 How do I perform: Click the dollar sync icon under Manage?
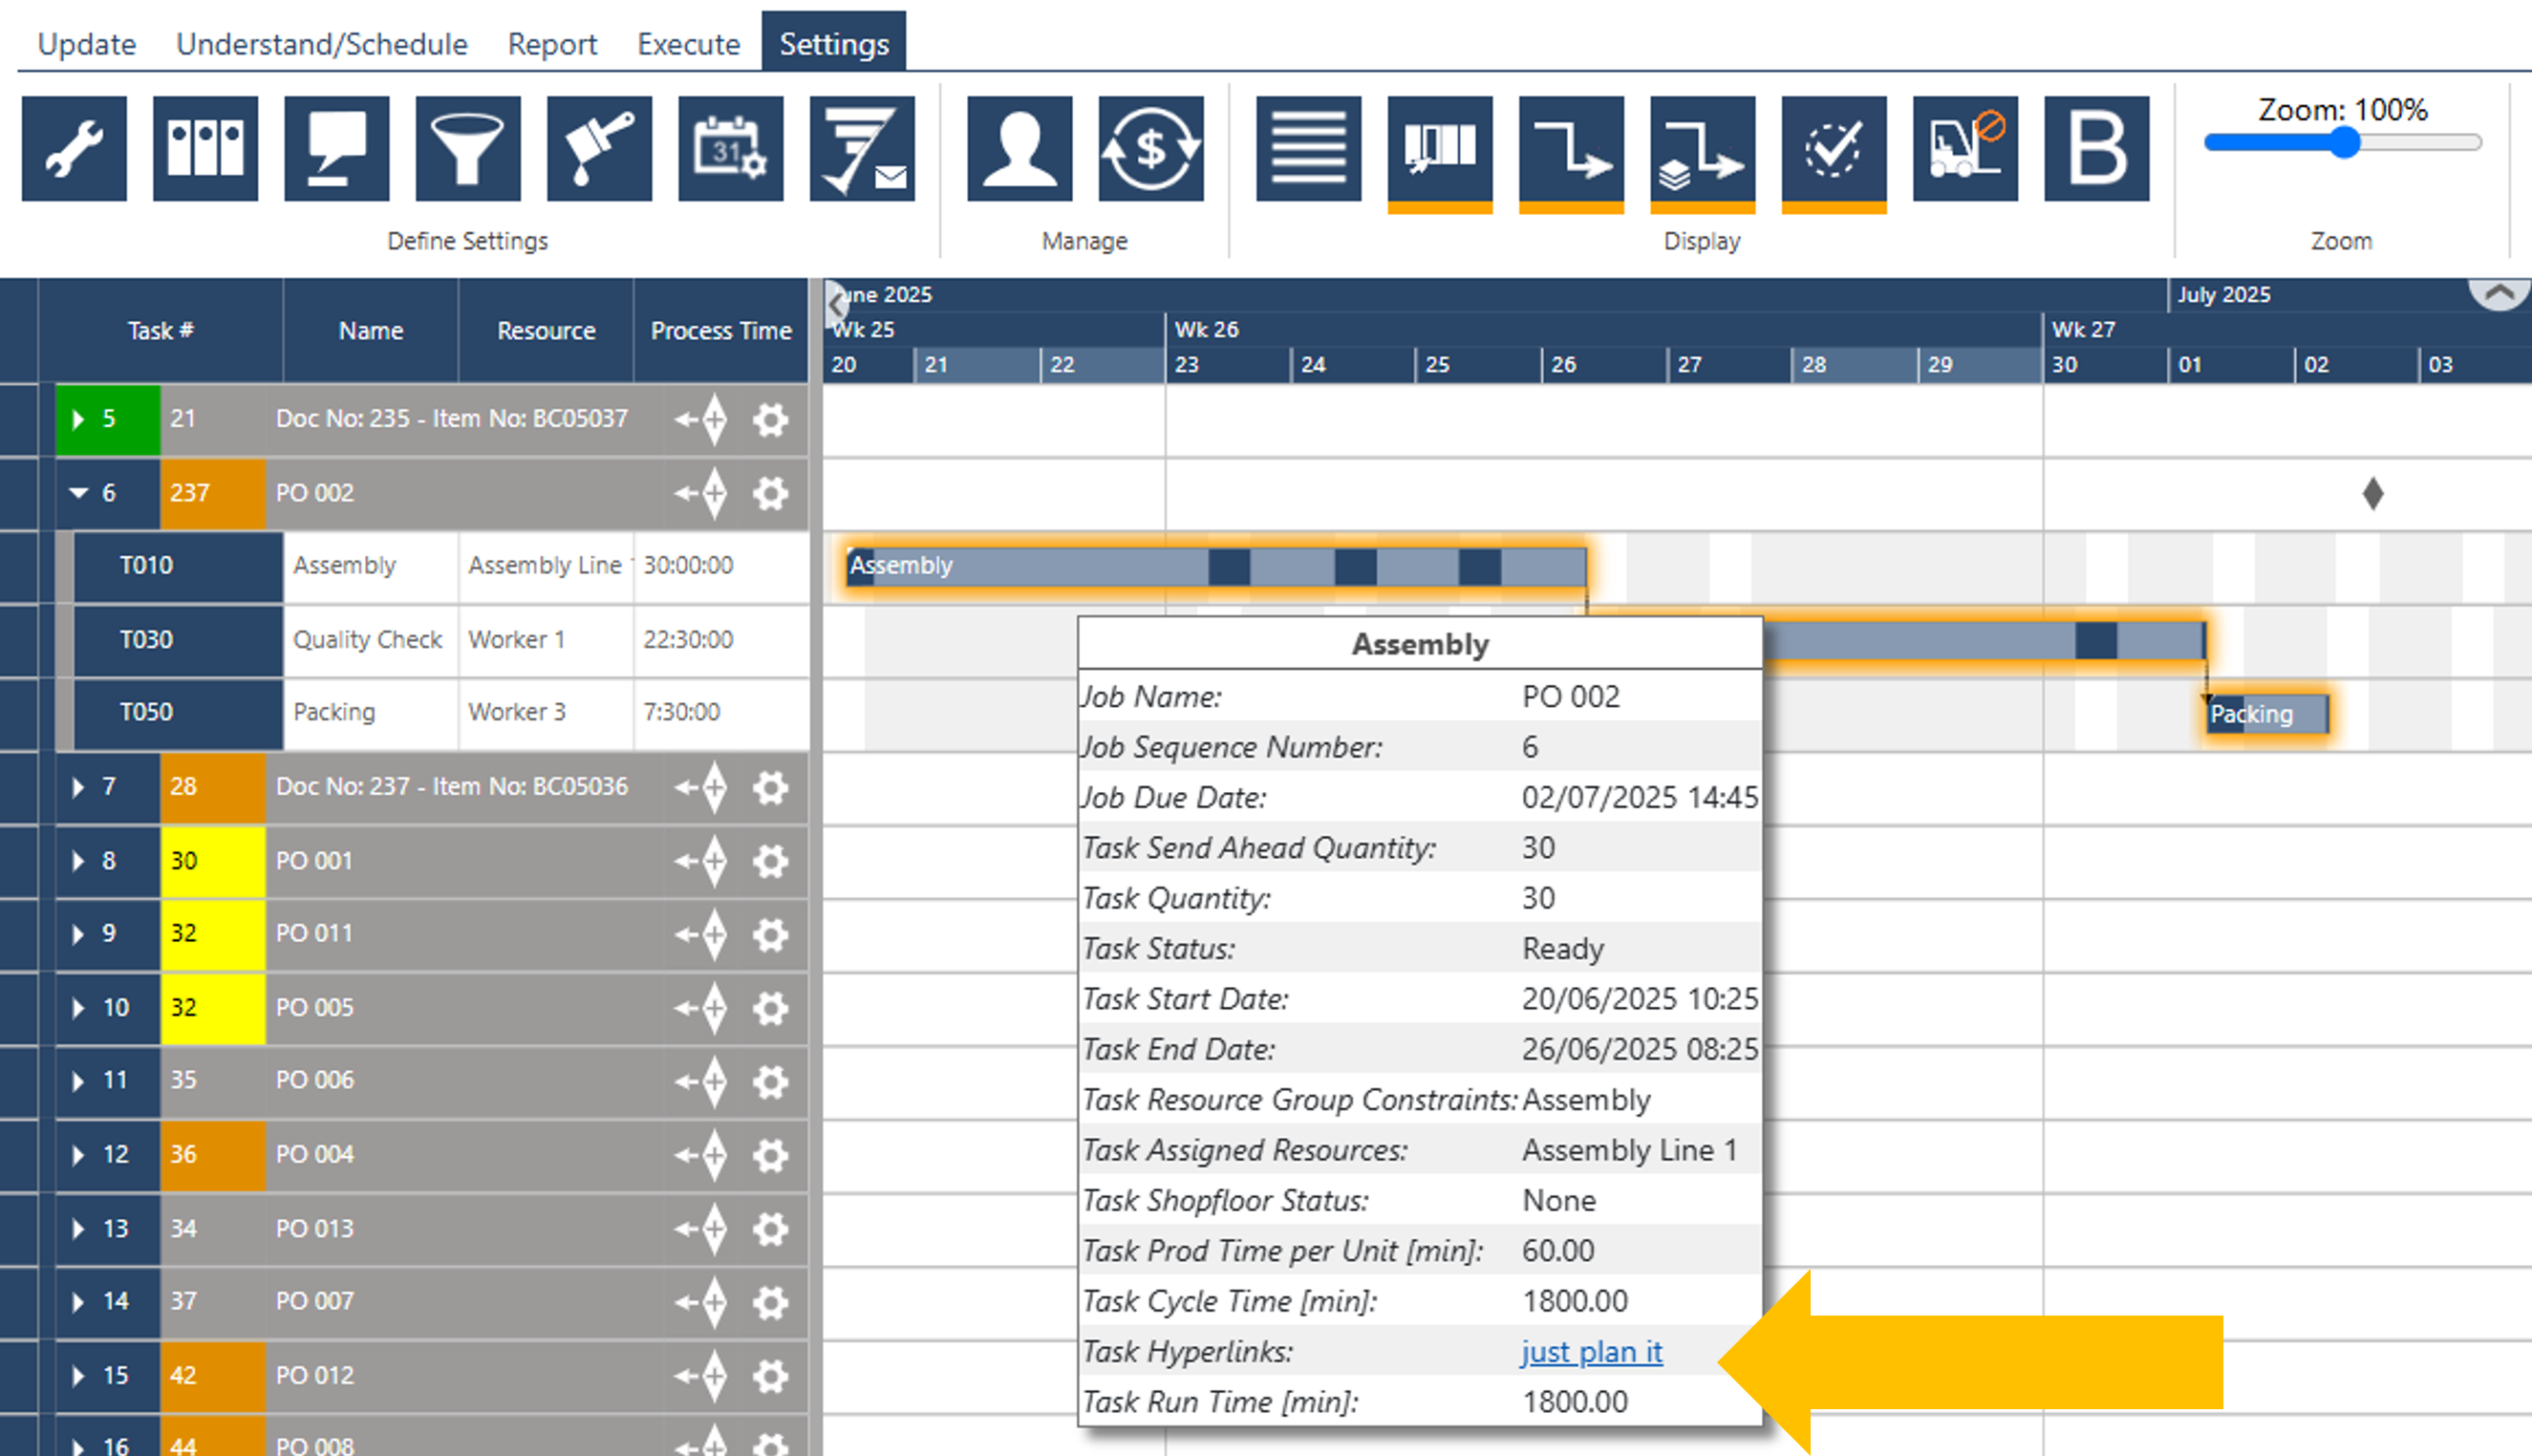[1151, 148]
